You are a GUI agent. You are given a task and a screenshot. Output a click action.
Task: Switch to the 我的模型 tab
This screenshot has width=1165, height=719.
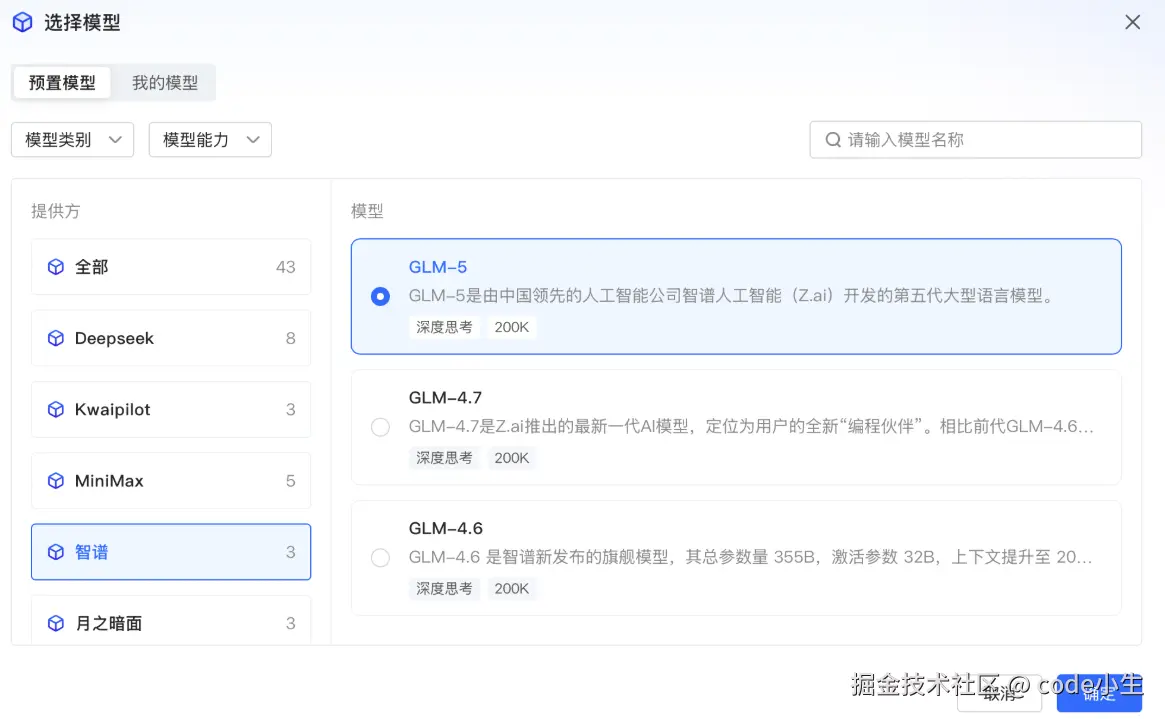165,83
